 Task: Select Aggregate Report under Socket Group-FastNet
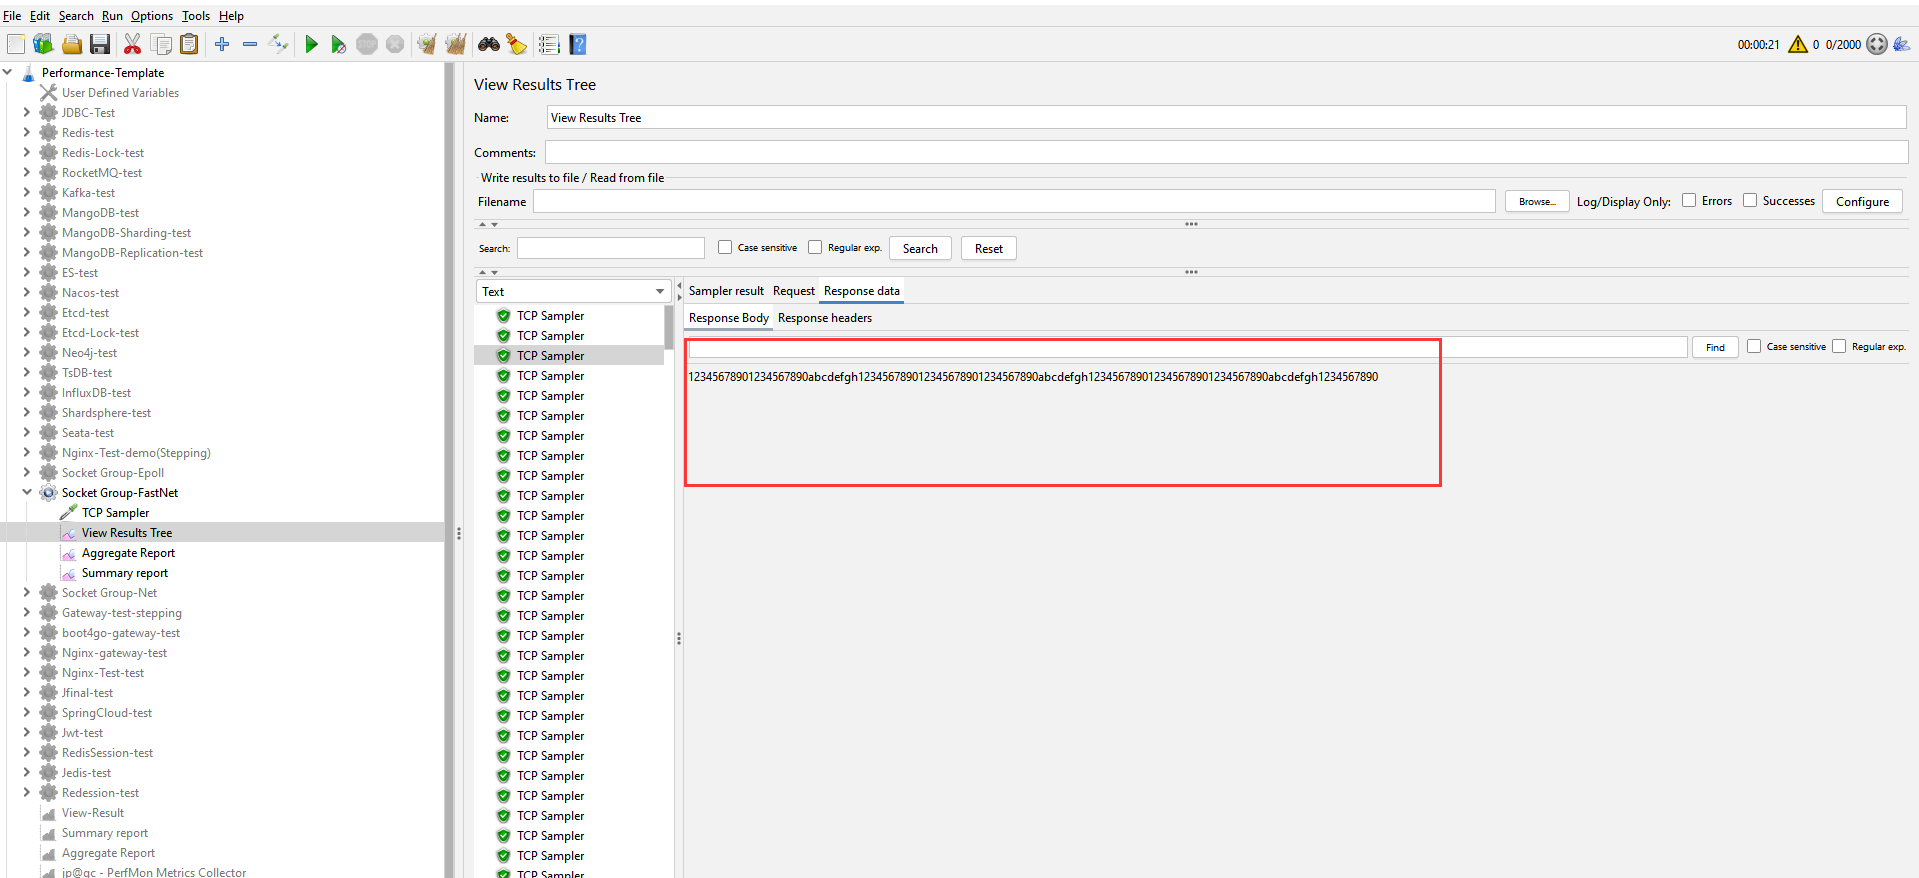point(128,552)
